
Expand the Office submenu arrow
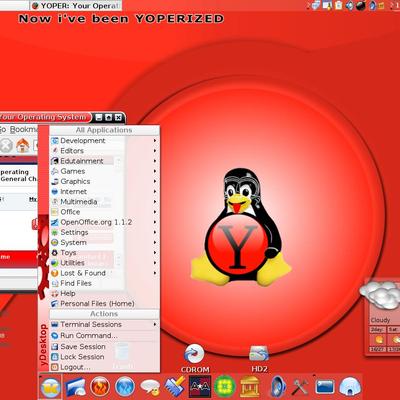[x=155, y=212]
